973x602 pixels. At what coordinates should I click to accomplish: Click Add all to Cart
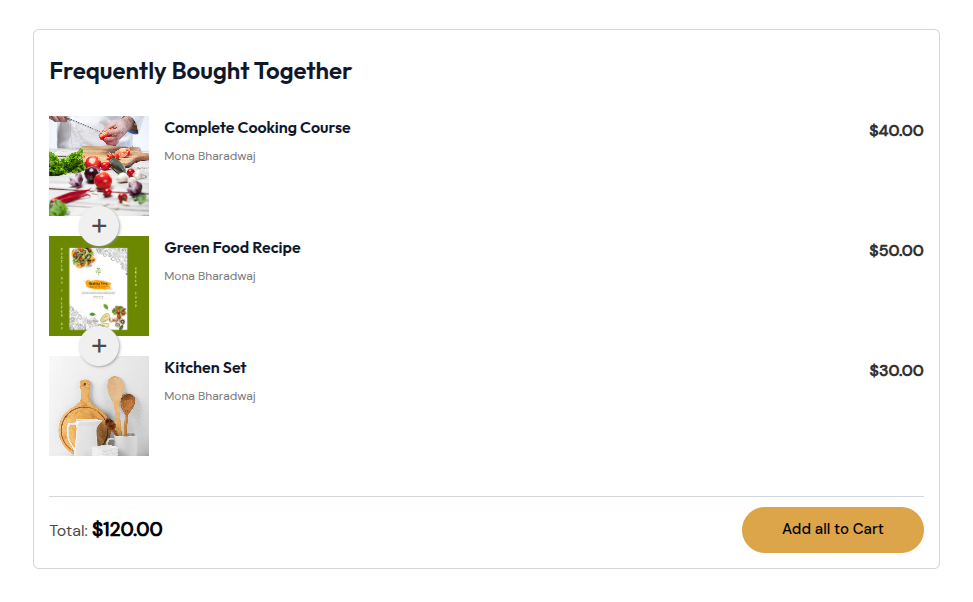tap(833, 529)
